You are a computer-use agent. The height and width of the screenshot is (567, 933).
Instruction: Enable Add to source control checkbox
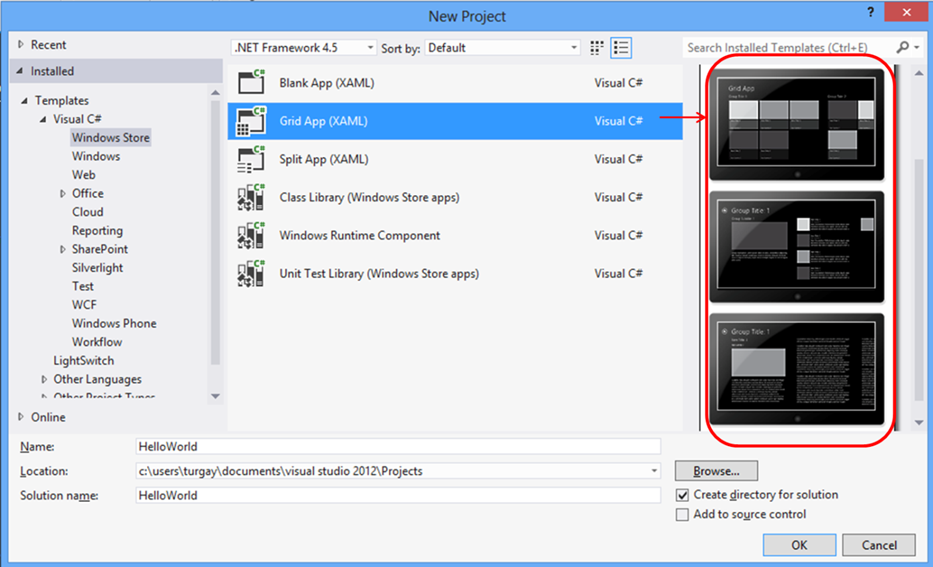point(683,515)
